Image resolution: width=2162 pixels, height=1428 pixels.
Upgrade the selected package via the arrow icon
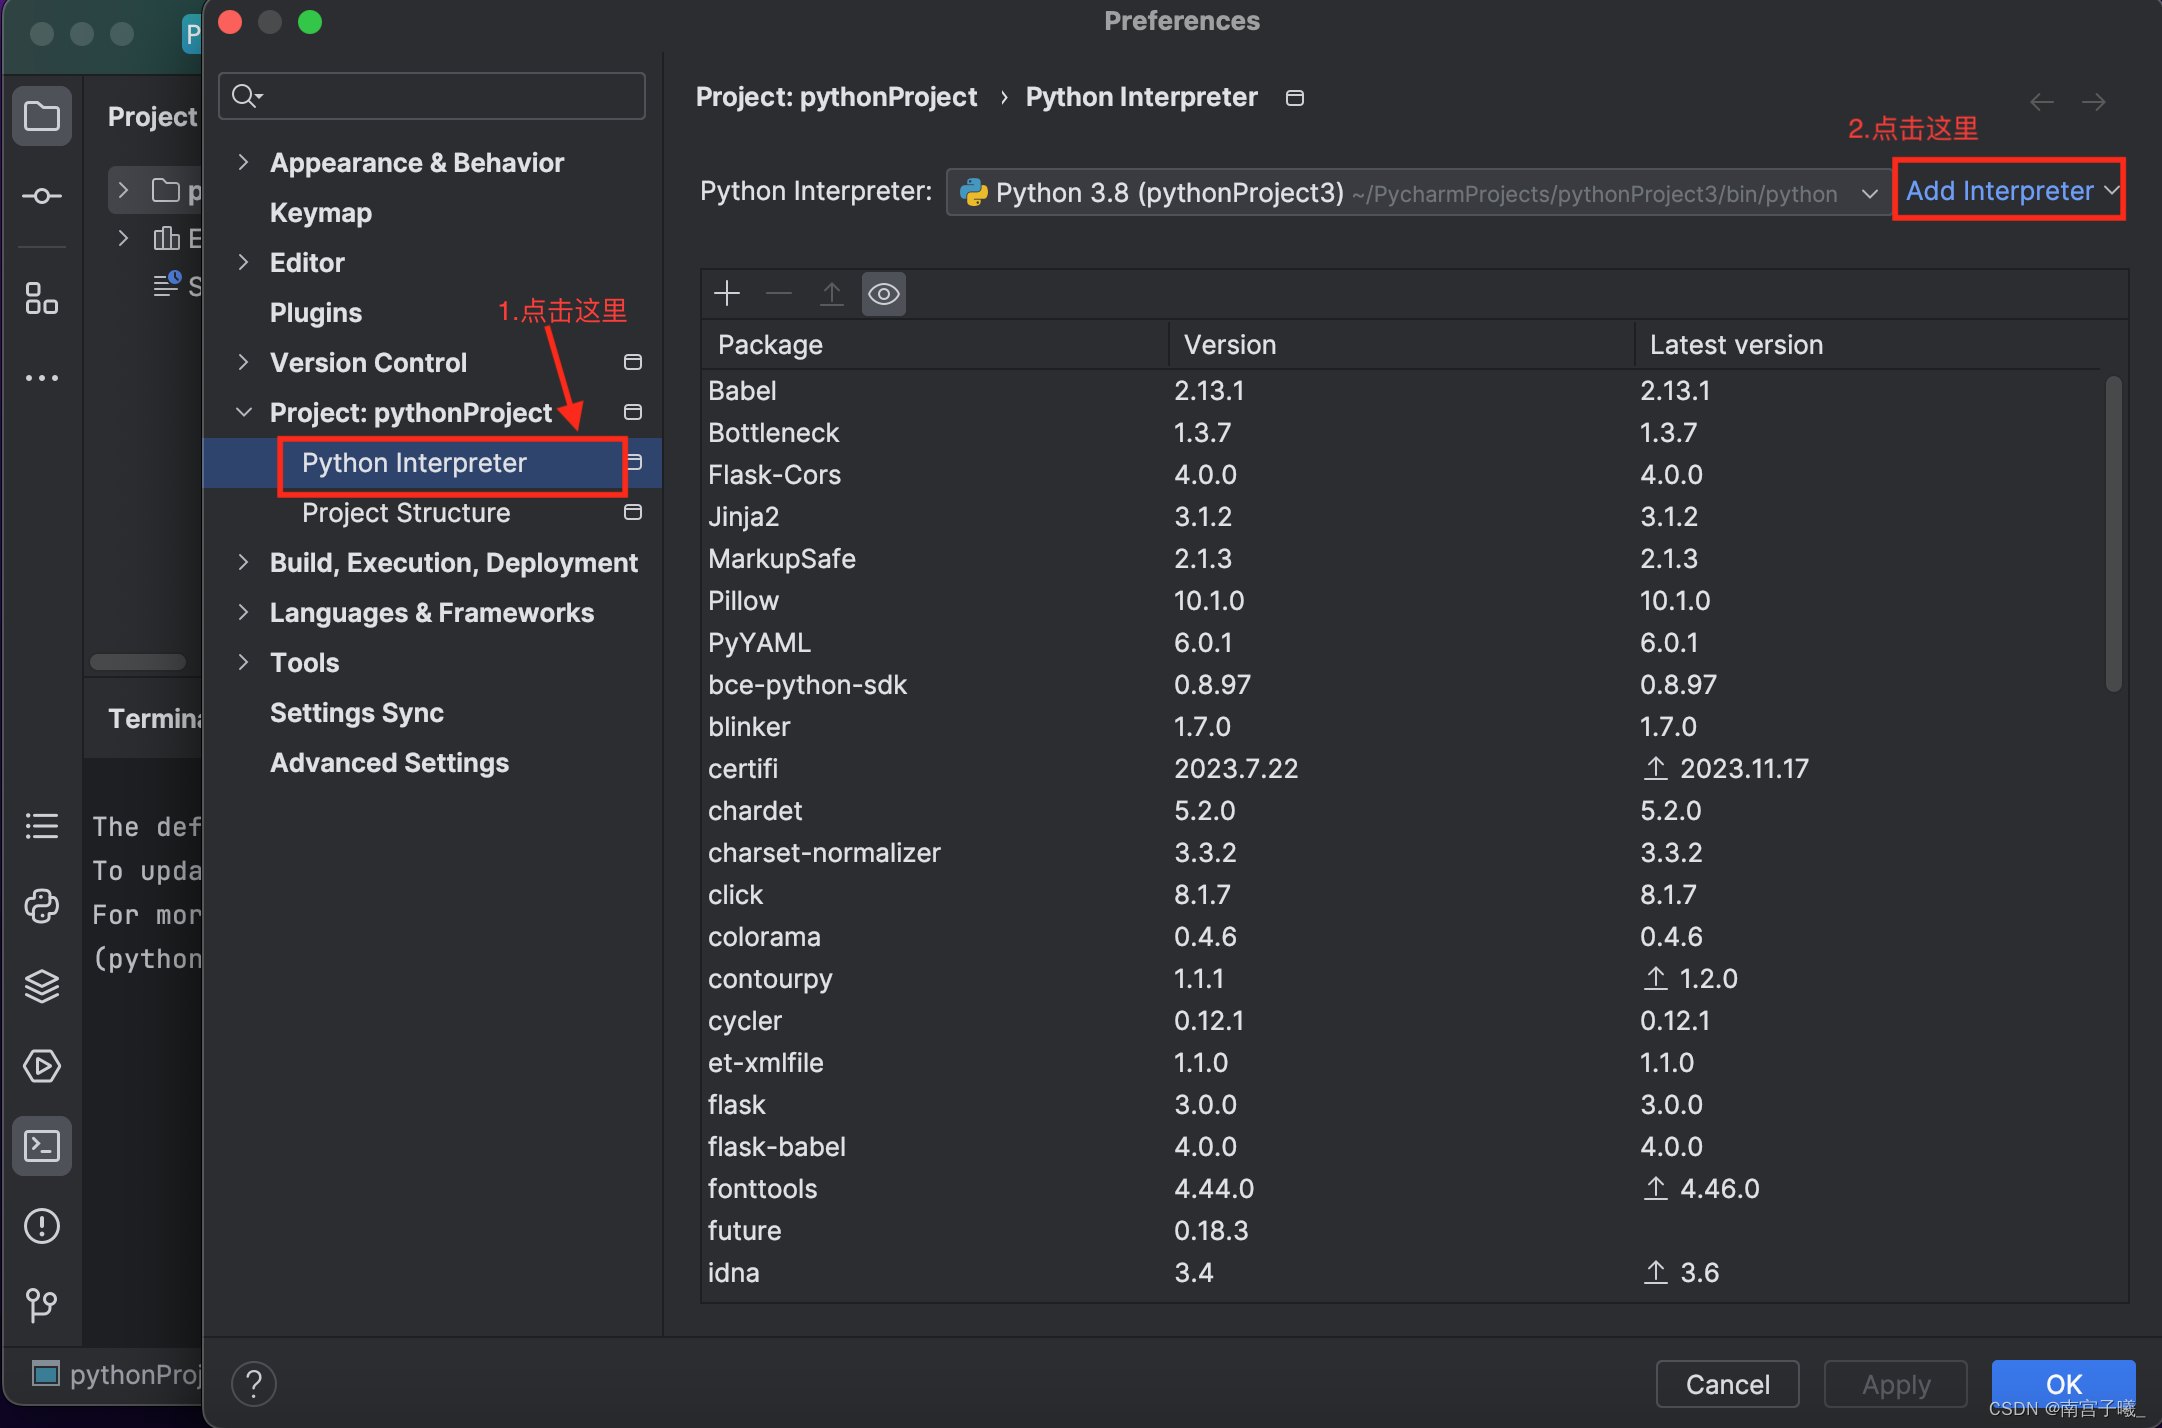831,293
